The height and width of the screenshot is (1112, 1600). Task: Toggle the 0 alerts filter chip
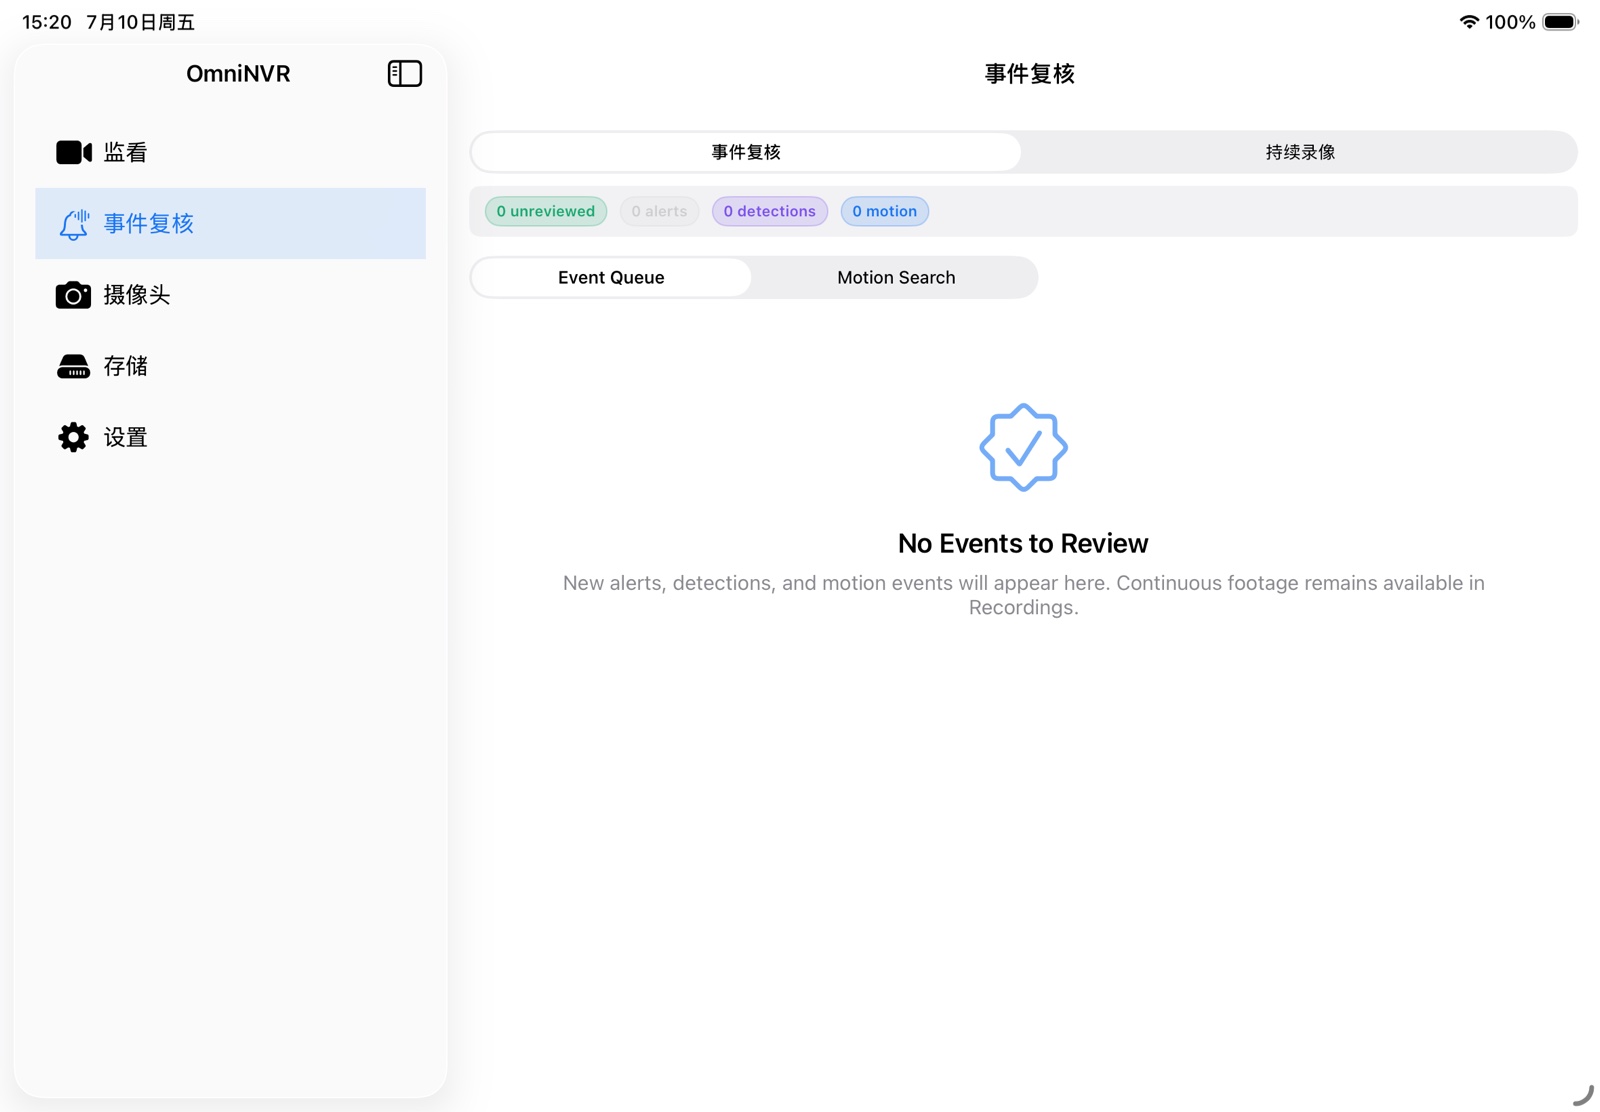point(659,211)
